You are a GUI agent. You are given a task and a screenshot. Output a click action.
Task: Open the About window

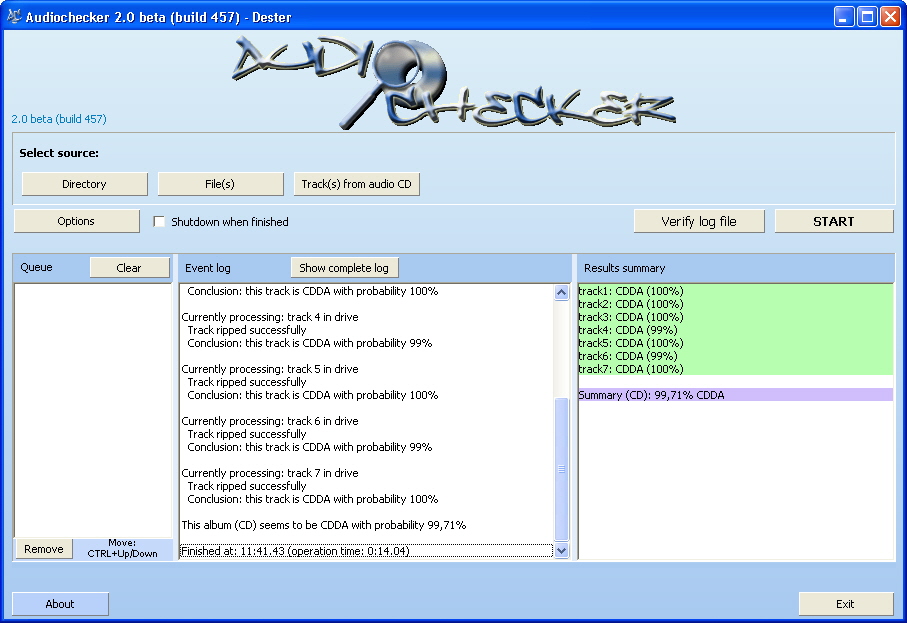[x=60, y=604]
